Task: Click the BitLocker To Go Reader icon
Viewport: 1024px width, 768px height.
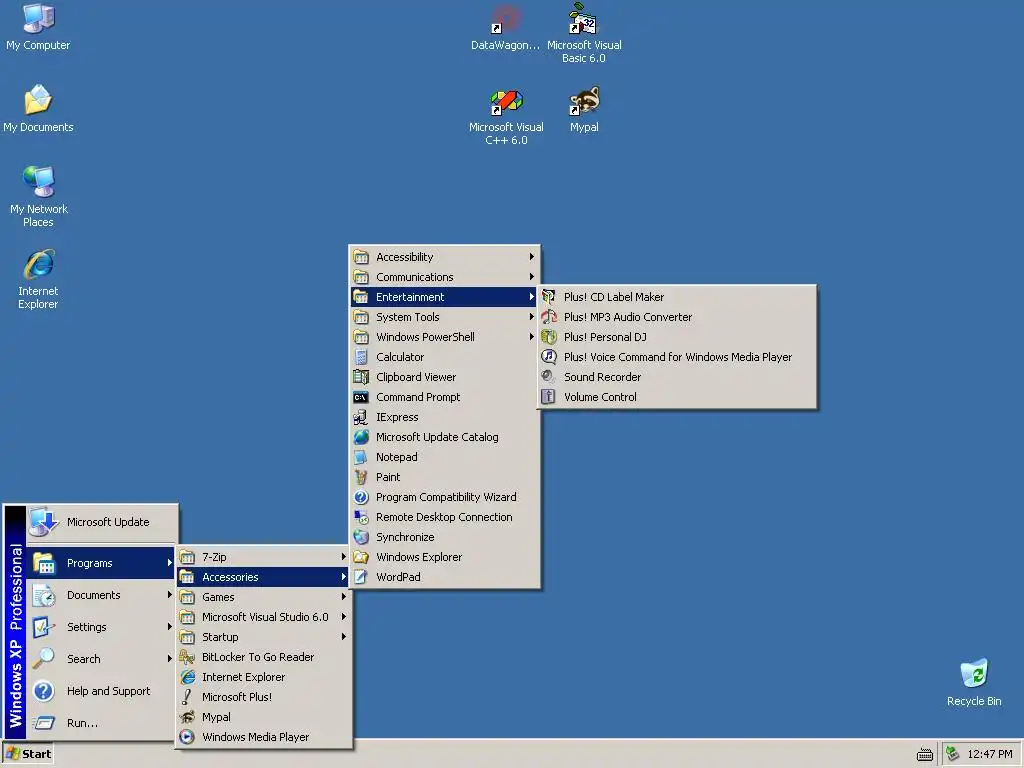Action: (x=187, y=657)
